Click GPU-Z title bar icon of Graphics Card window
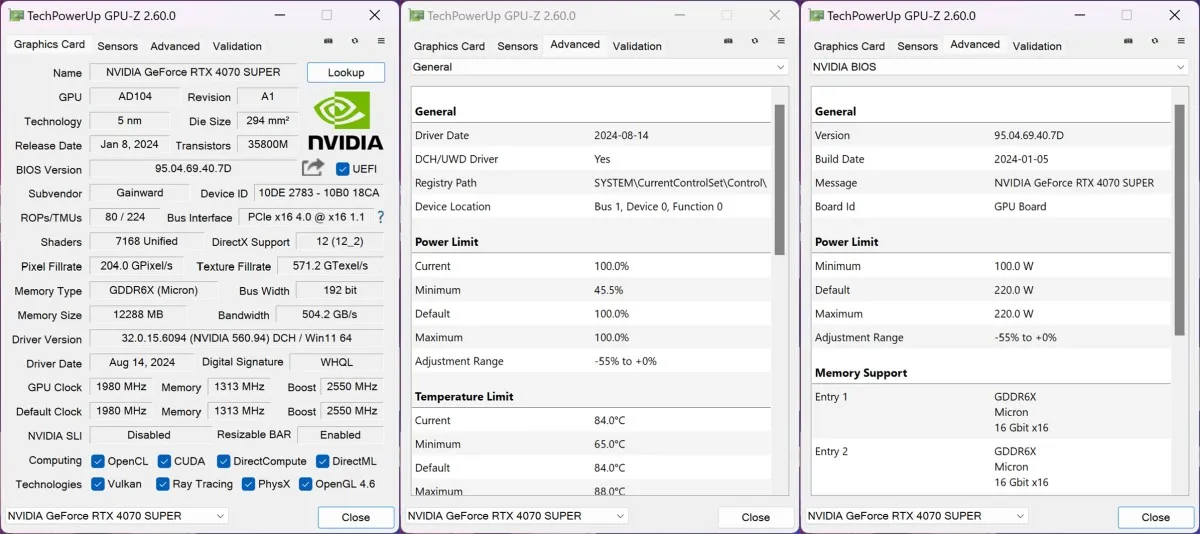1200x534 pixels. tap(16, 15)
